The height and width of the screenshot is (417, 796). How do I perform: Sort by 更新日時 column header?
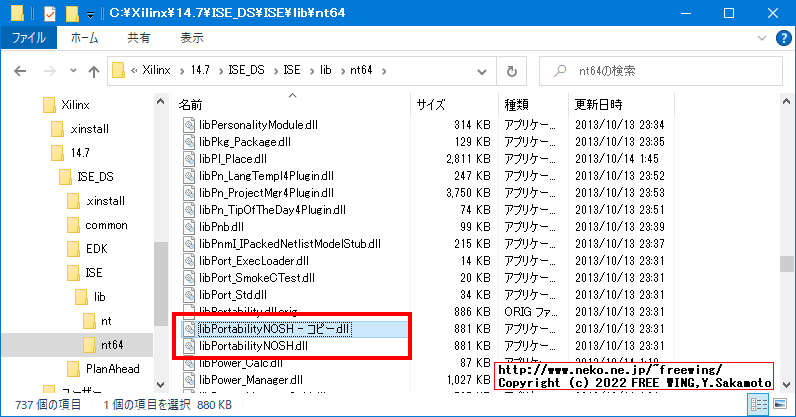pyautogui.click(x=598, y=105)
